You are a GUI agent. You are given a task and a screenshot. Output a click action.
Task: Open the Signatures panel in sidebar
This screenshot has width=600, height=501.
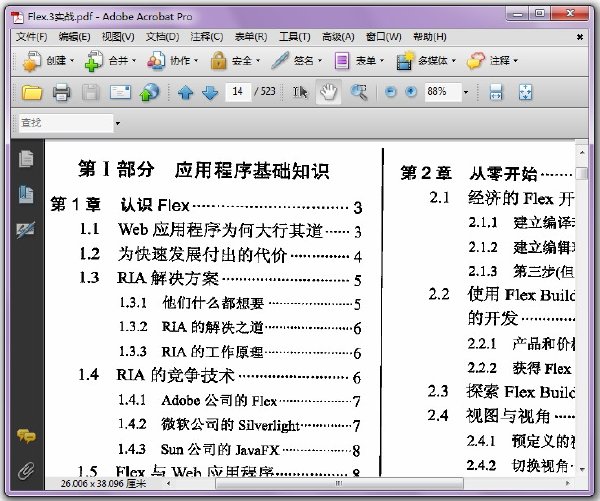pyautogui.click(x=26, y=230)
